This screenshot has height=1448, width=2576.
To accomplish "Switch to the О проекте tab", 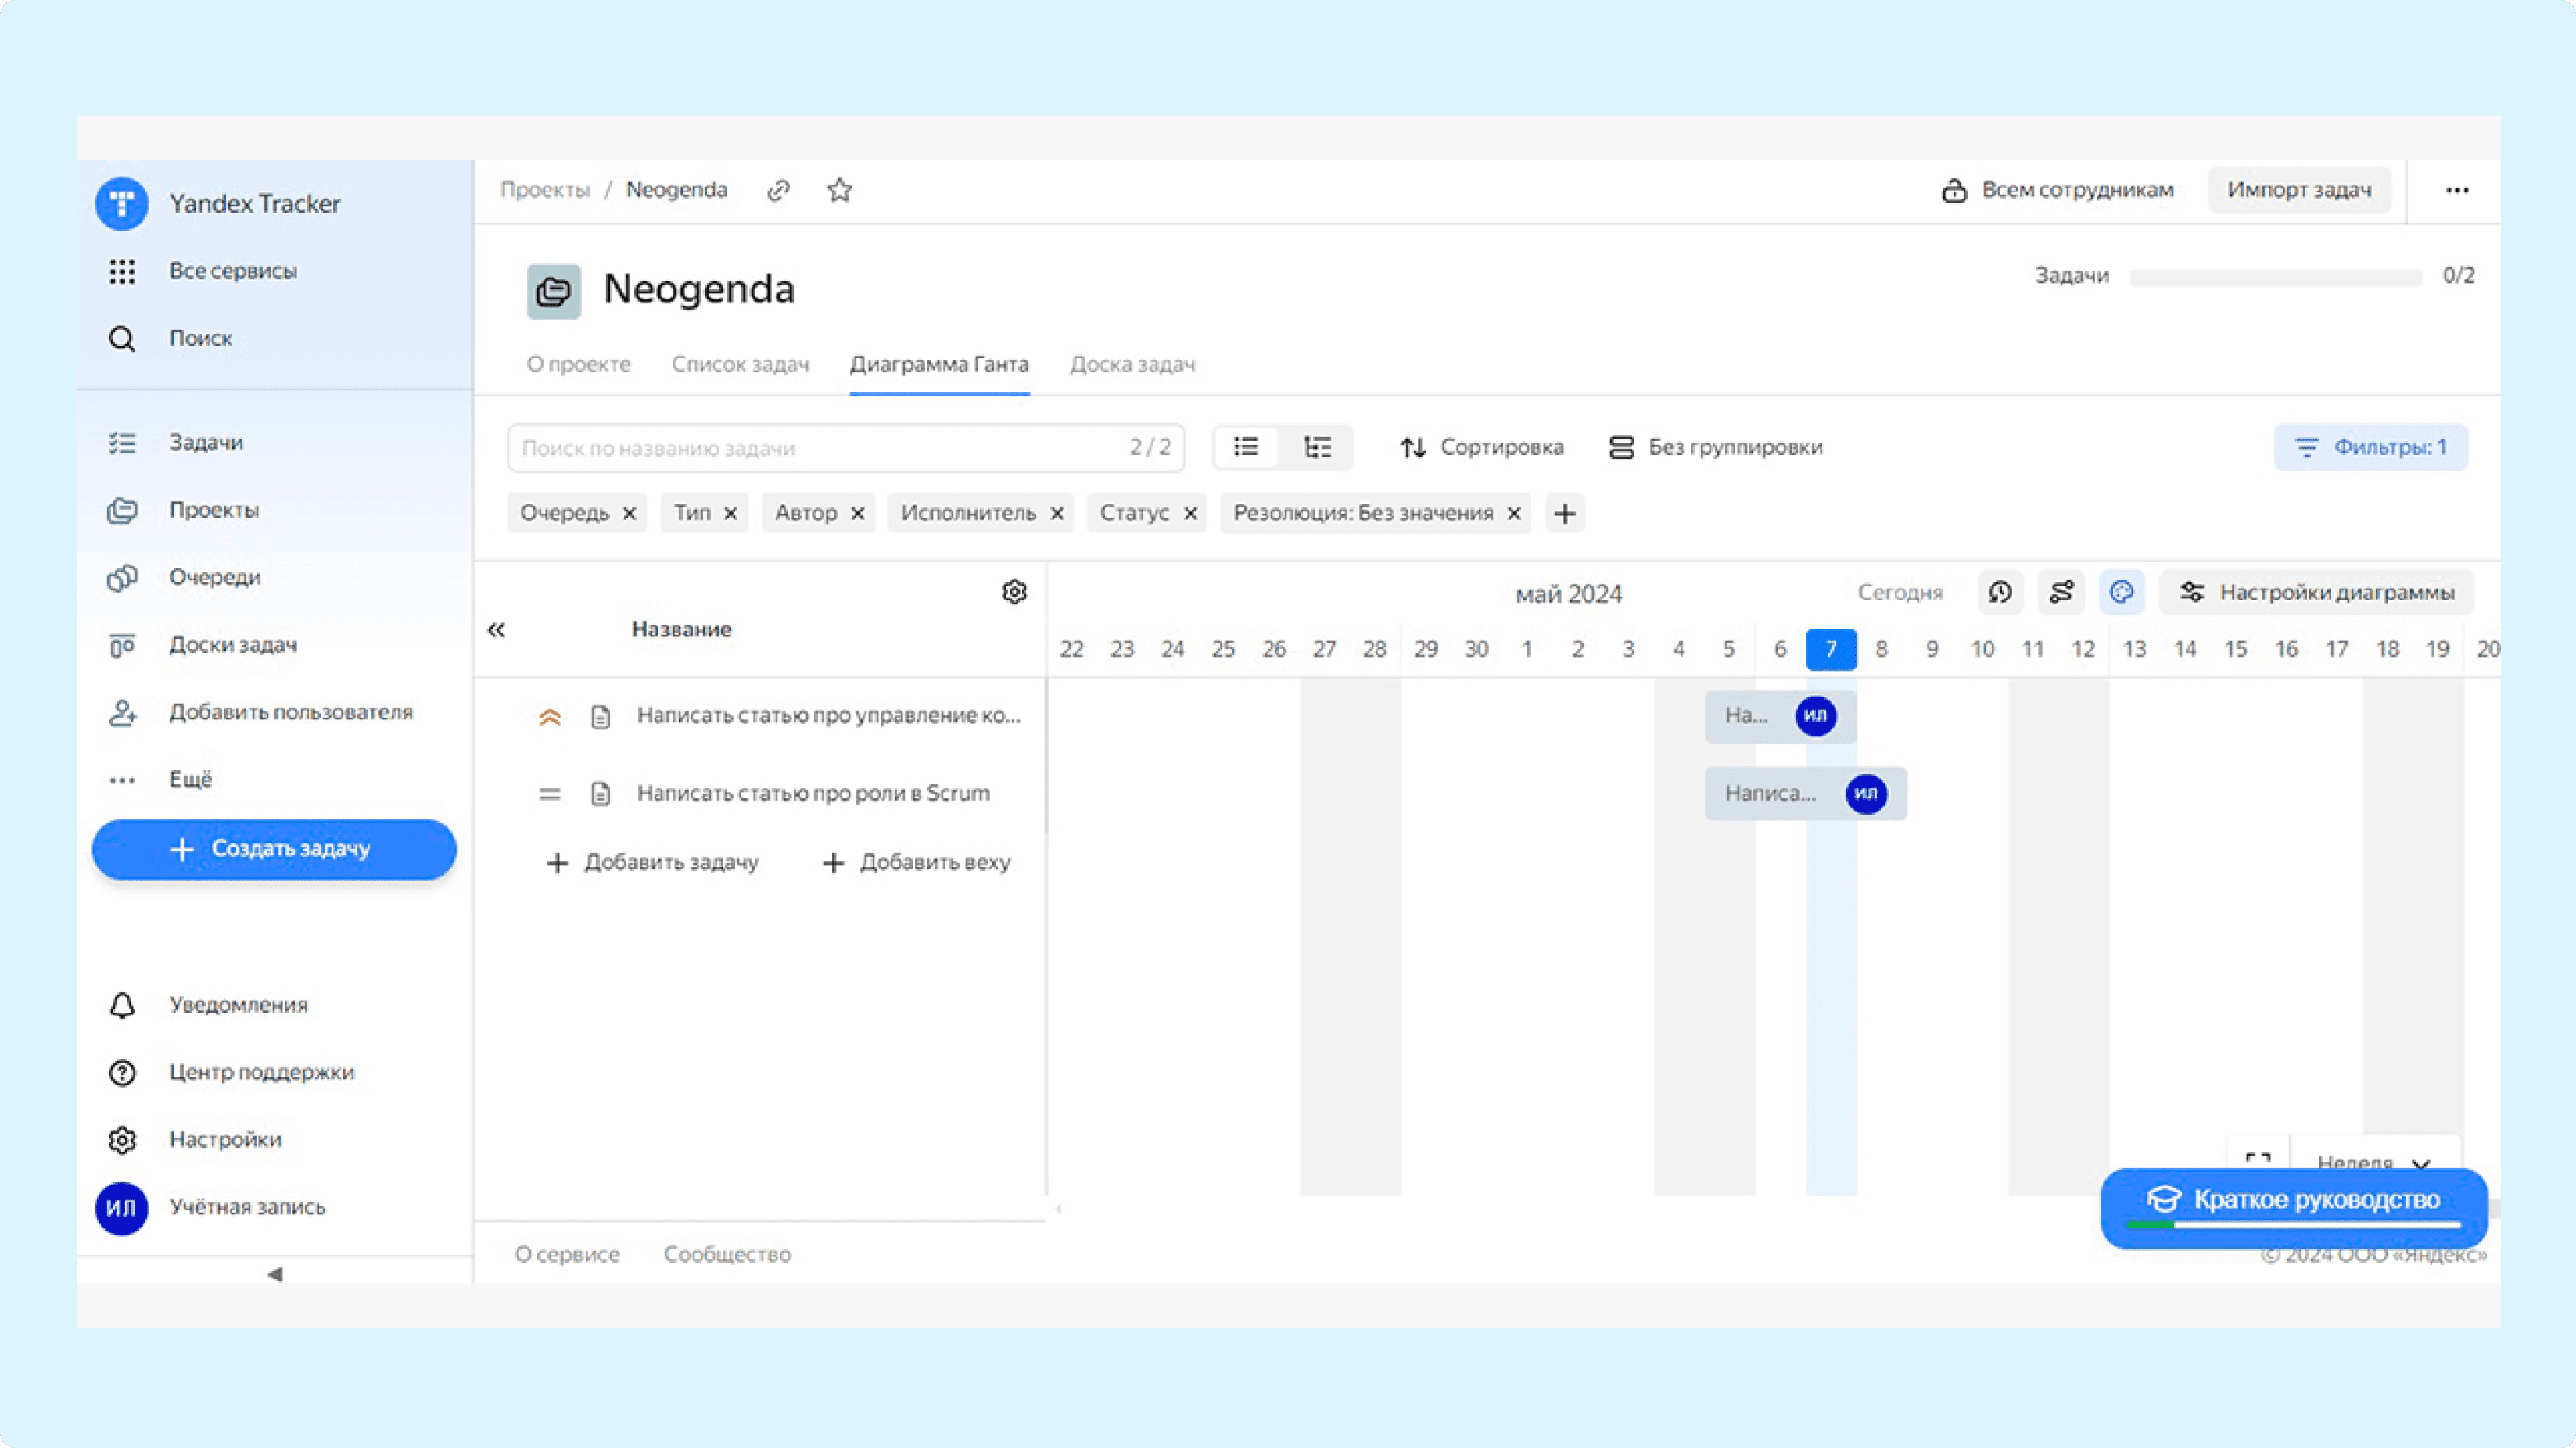I will point(579,365).
